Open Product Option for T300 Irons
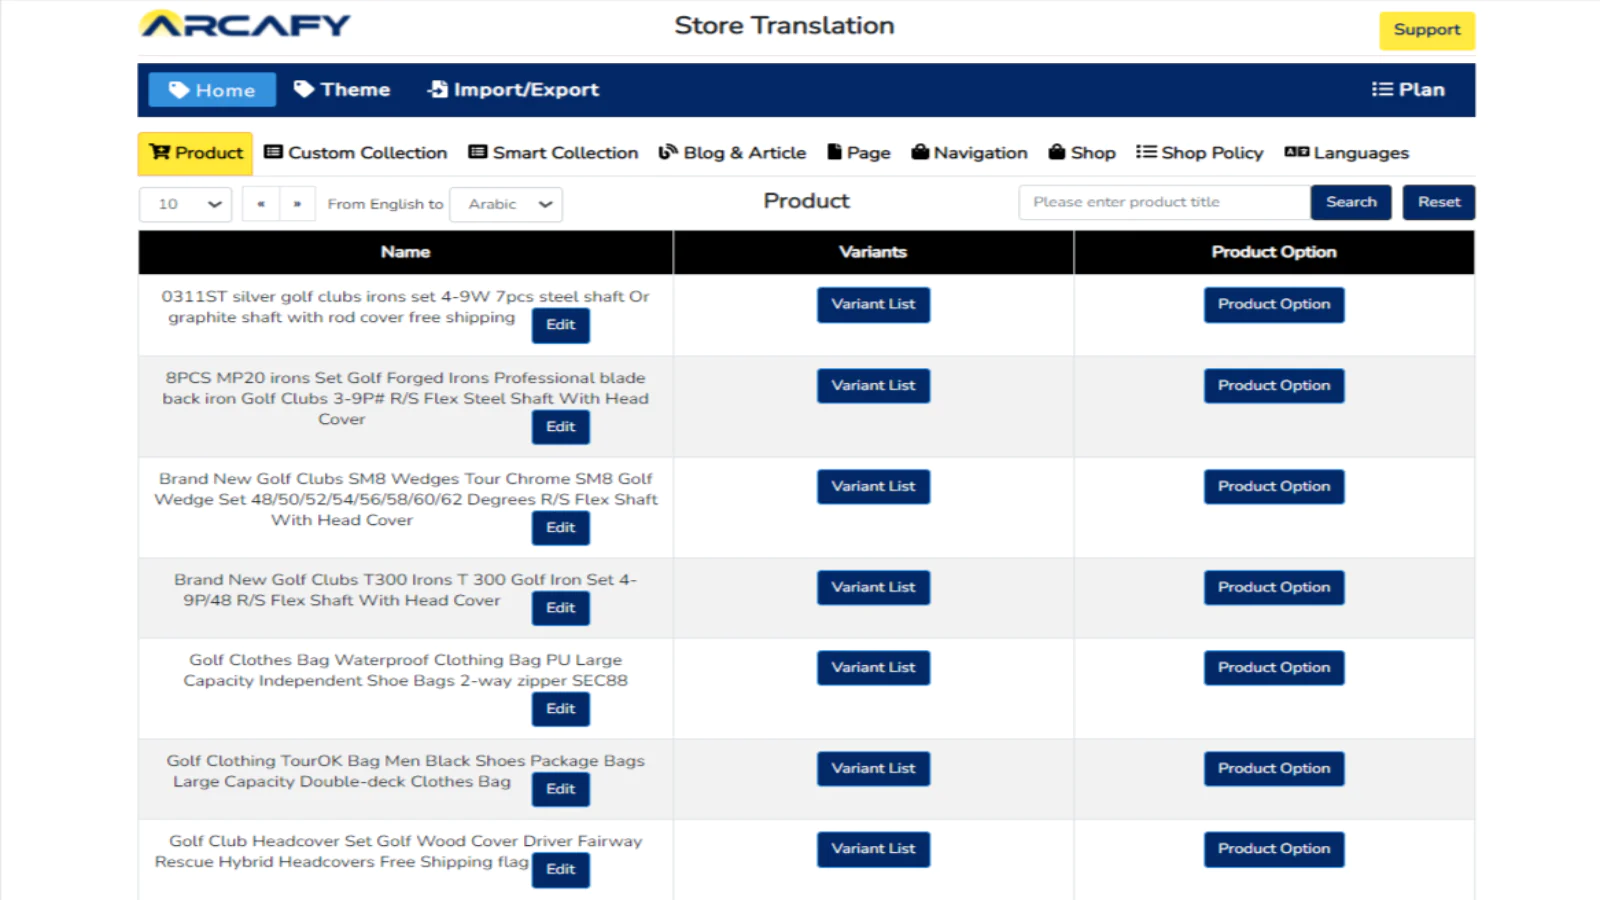 click(x=1274, y=588)
